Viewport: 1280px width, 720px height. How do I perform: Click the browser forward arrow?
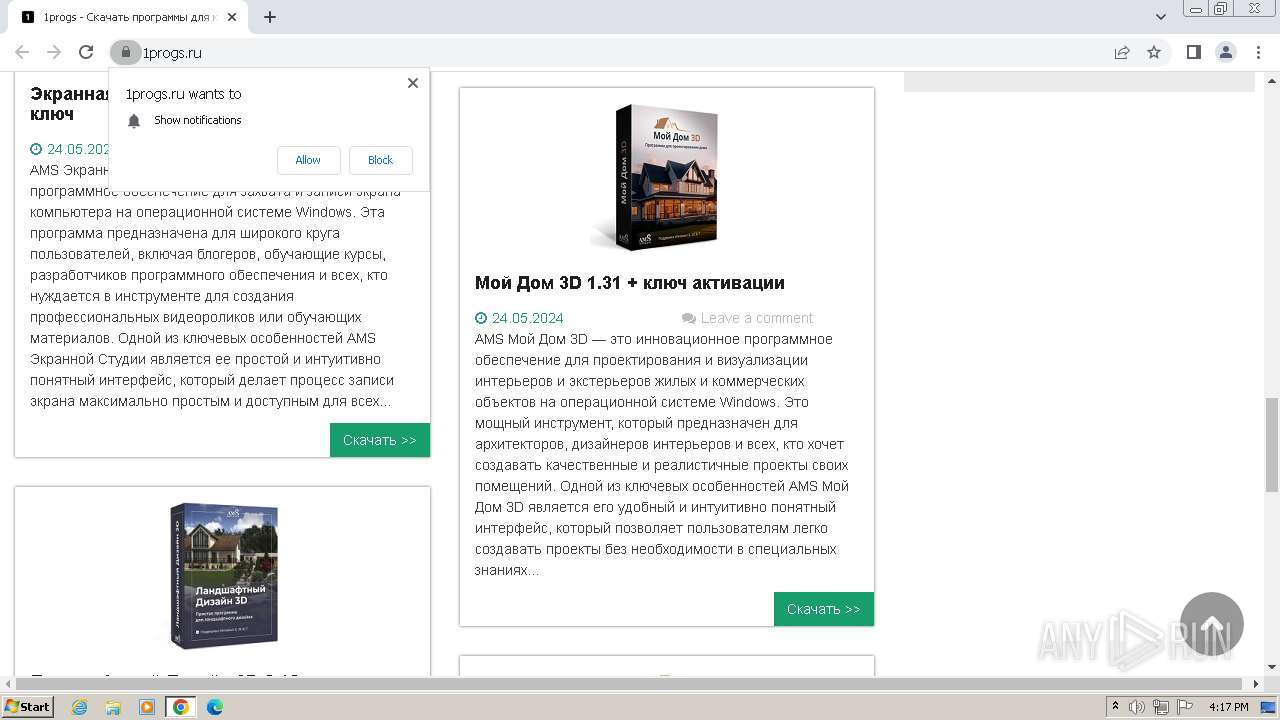54,52
